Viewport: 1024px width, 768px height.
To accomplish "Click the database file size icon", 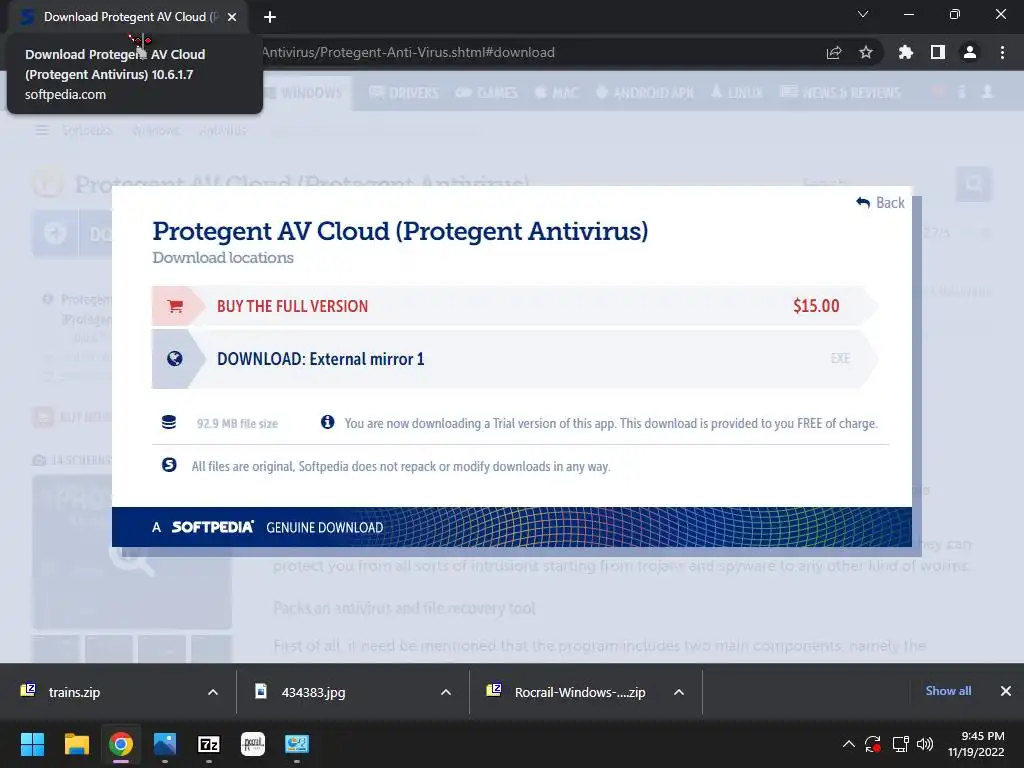I will coord(169,423).
